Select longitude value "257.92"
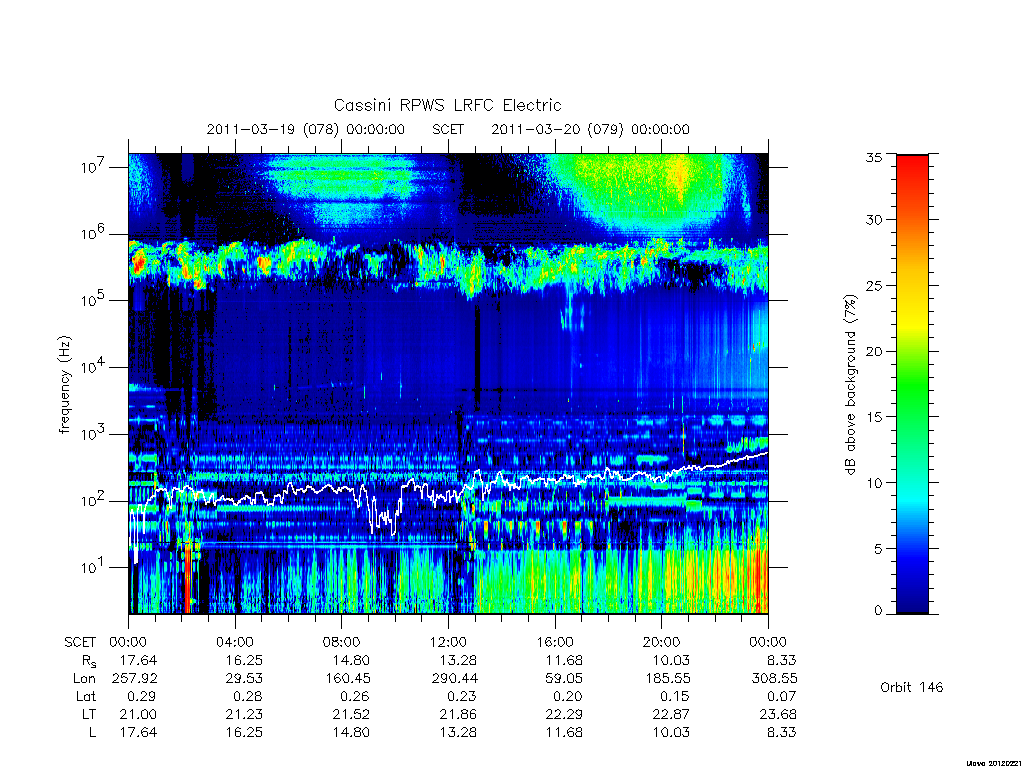The width and height of the screenshot is (1024, 768). 135,679
